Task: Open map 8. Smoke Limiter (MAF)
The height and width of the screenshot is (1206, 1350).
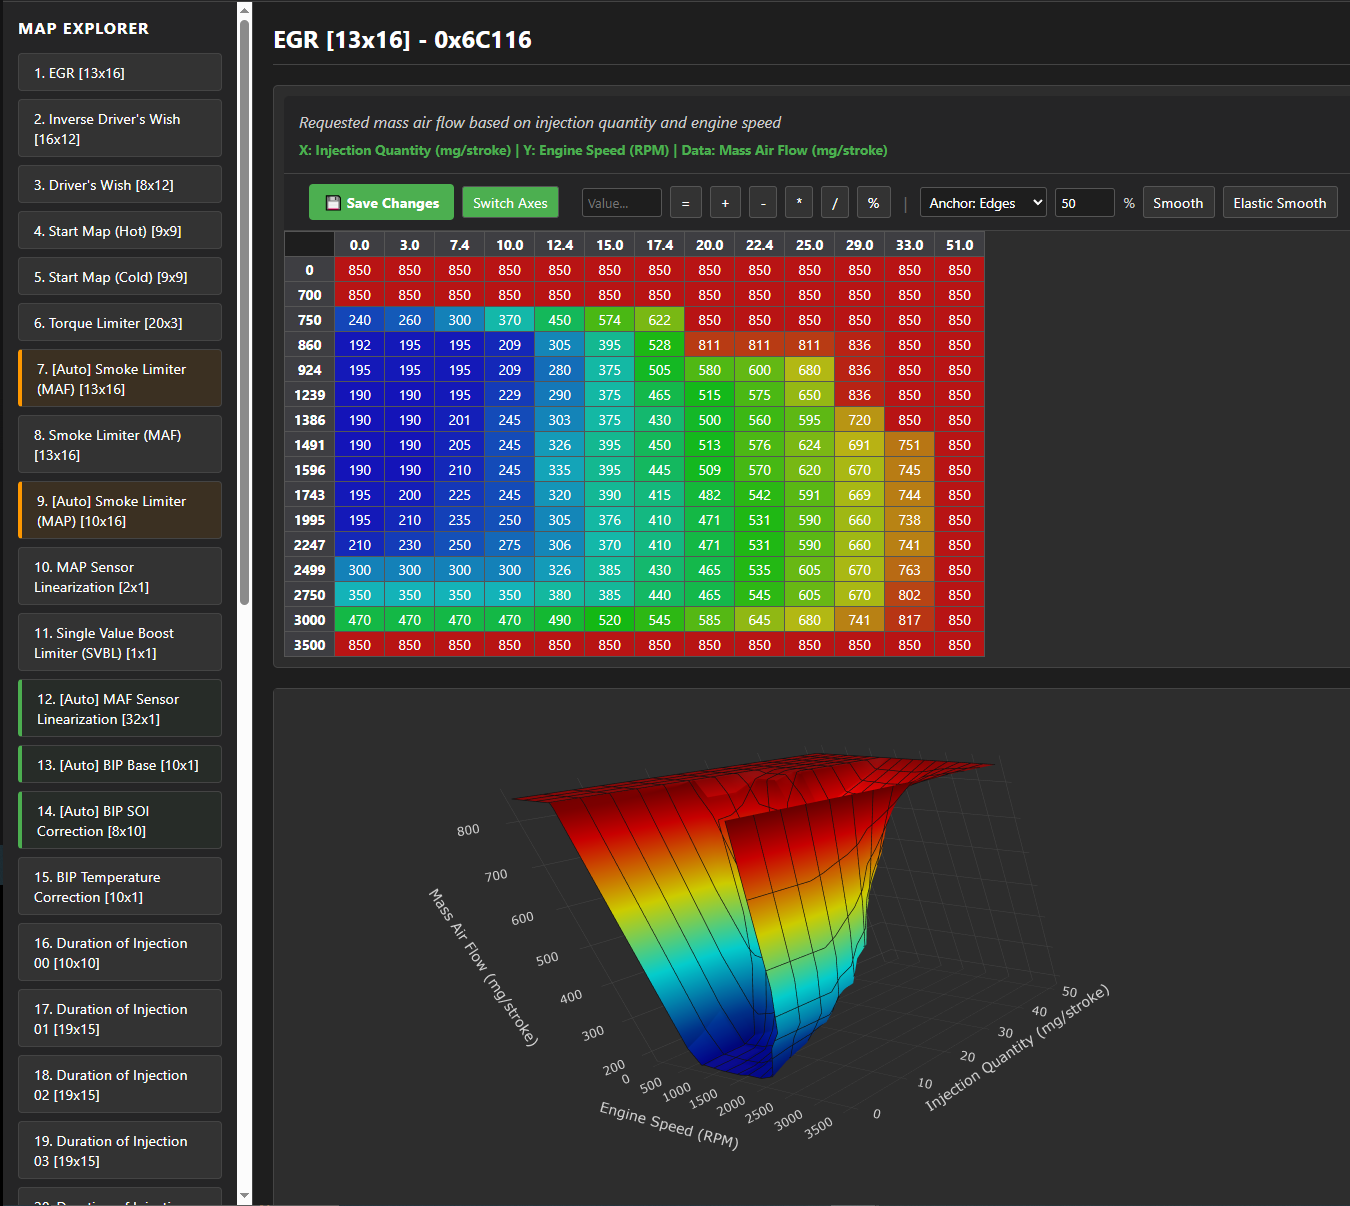Action: tap(120, 444)
